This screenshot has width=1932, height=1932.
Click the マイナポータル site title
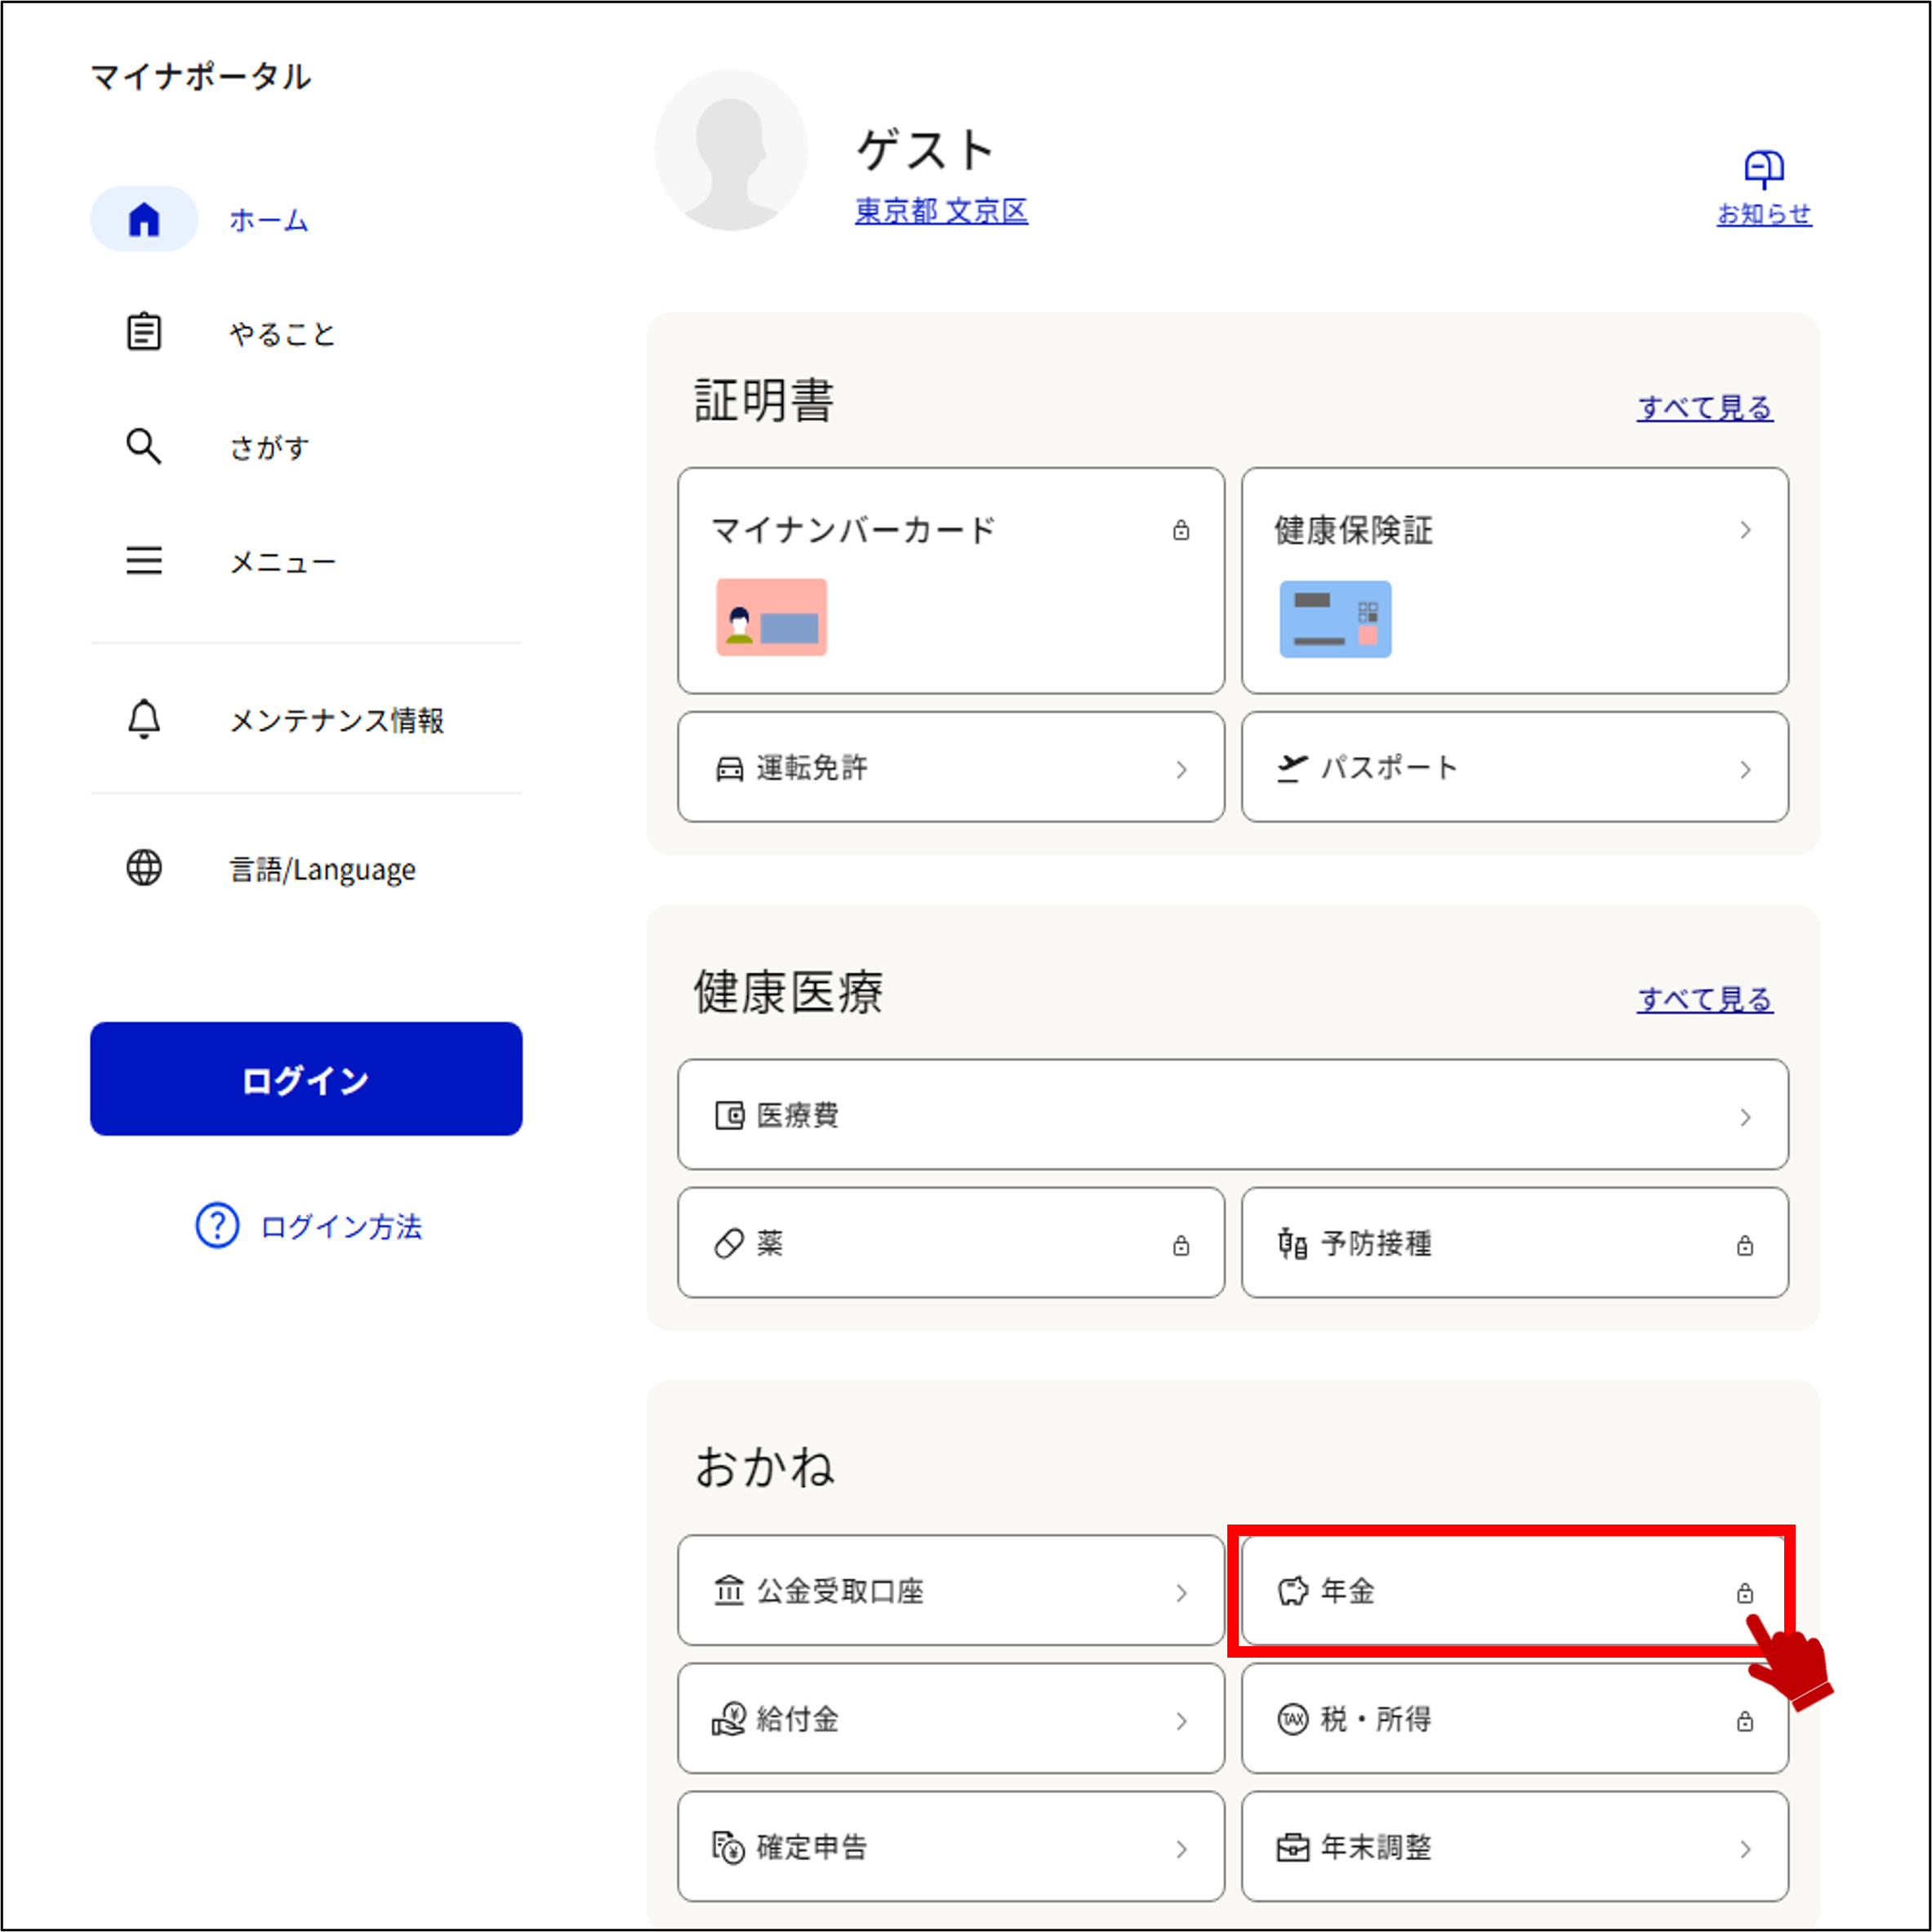(x=201, y=77)
